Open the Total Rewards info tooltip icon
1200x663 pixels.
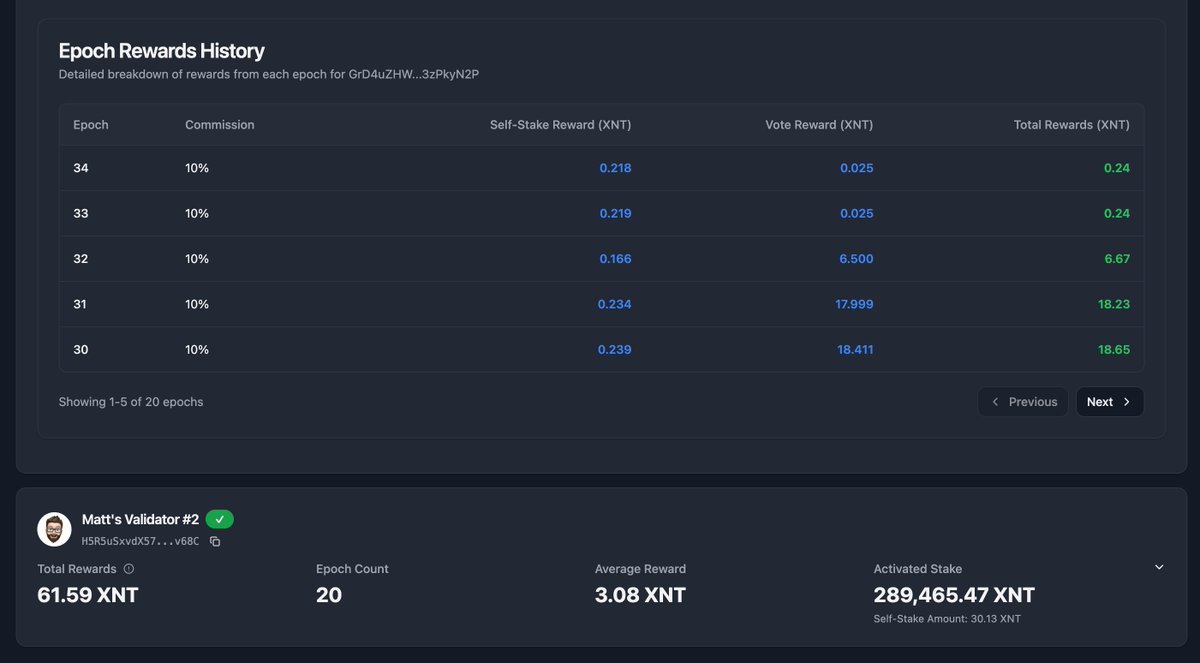[129, 569]
